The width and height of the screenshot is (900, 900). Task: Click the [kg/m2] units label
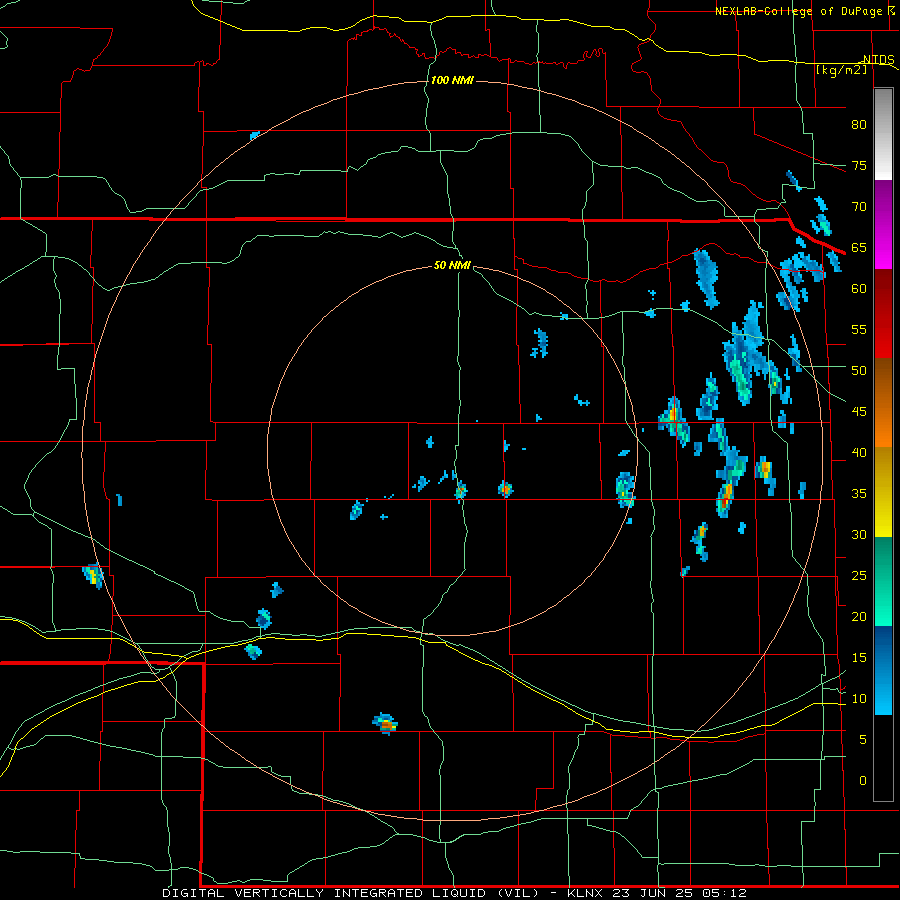(841, 69)
